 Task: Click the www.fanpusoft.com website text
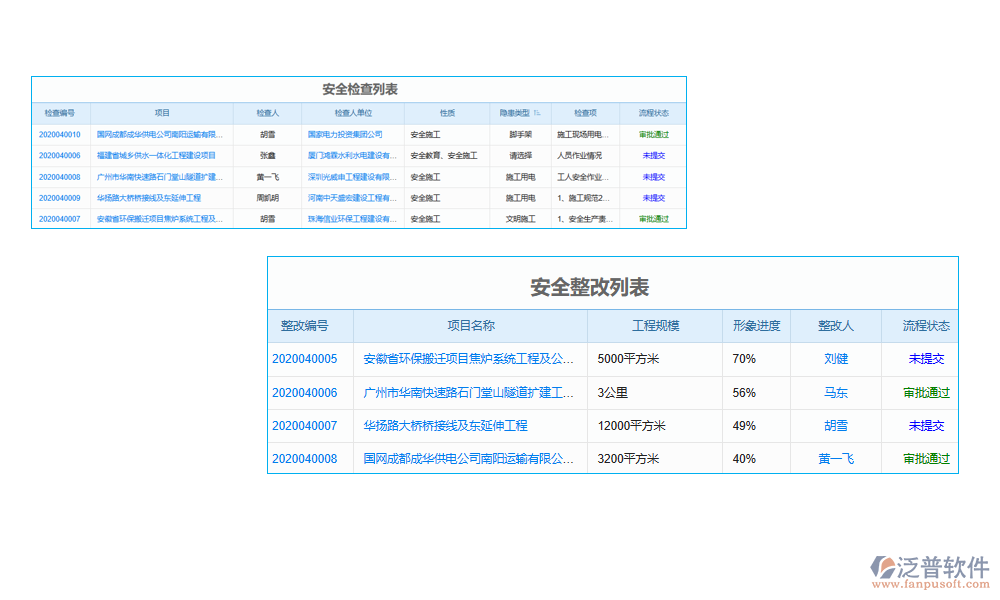point(930,585)
